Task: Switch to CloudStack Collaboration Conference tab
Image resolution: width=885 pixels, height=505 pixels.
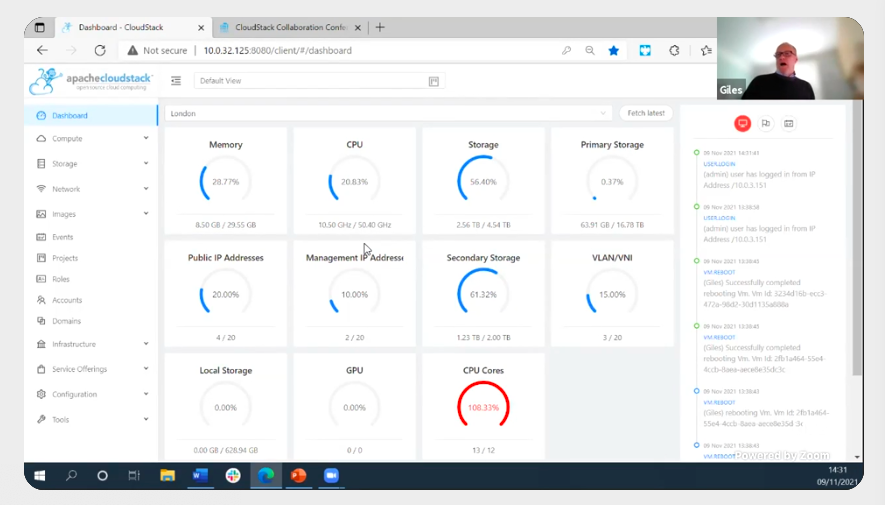Action: click(x=290, y=27)
